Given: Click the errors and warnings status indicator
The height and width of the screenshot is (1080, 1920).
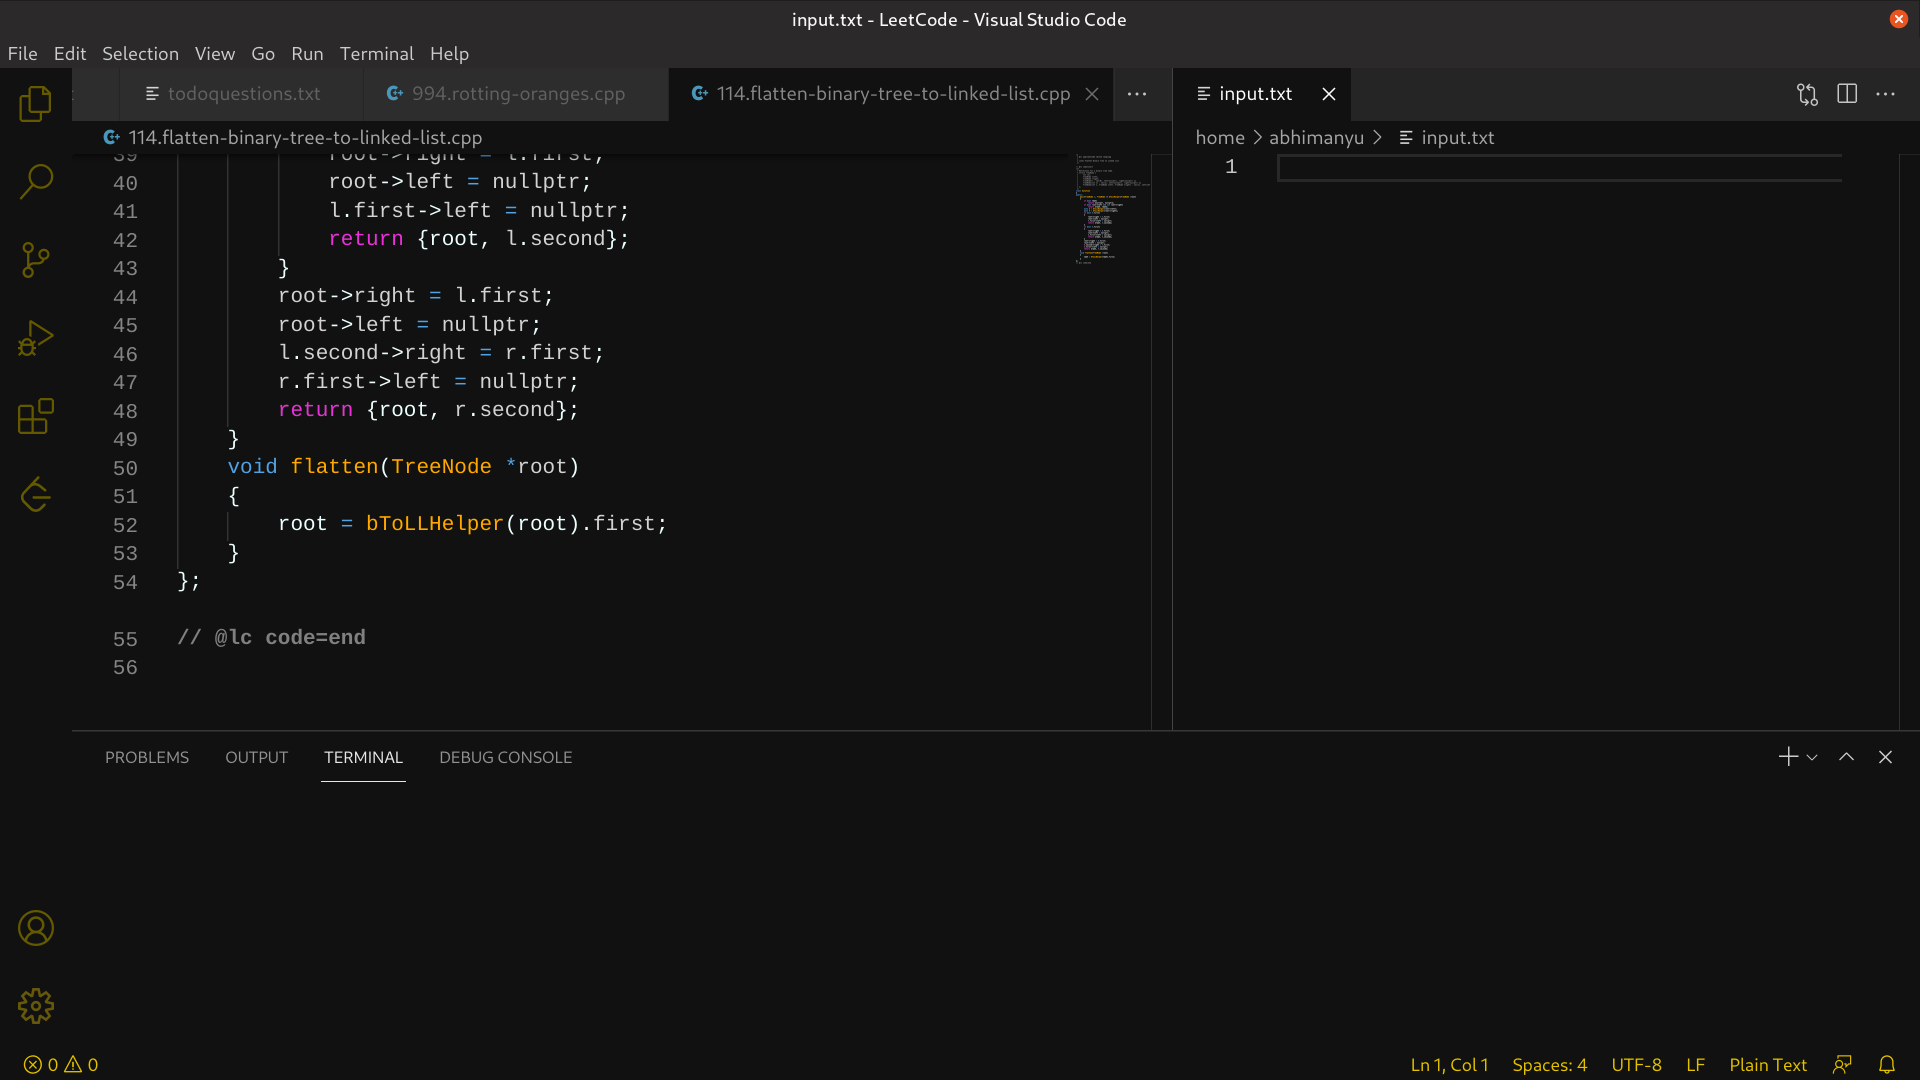Looking at the screenshot, I should click(61, 1065).
